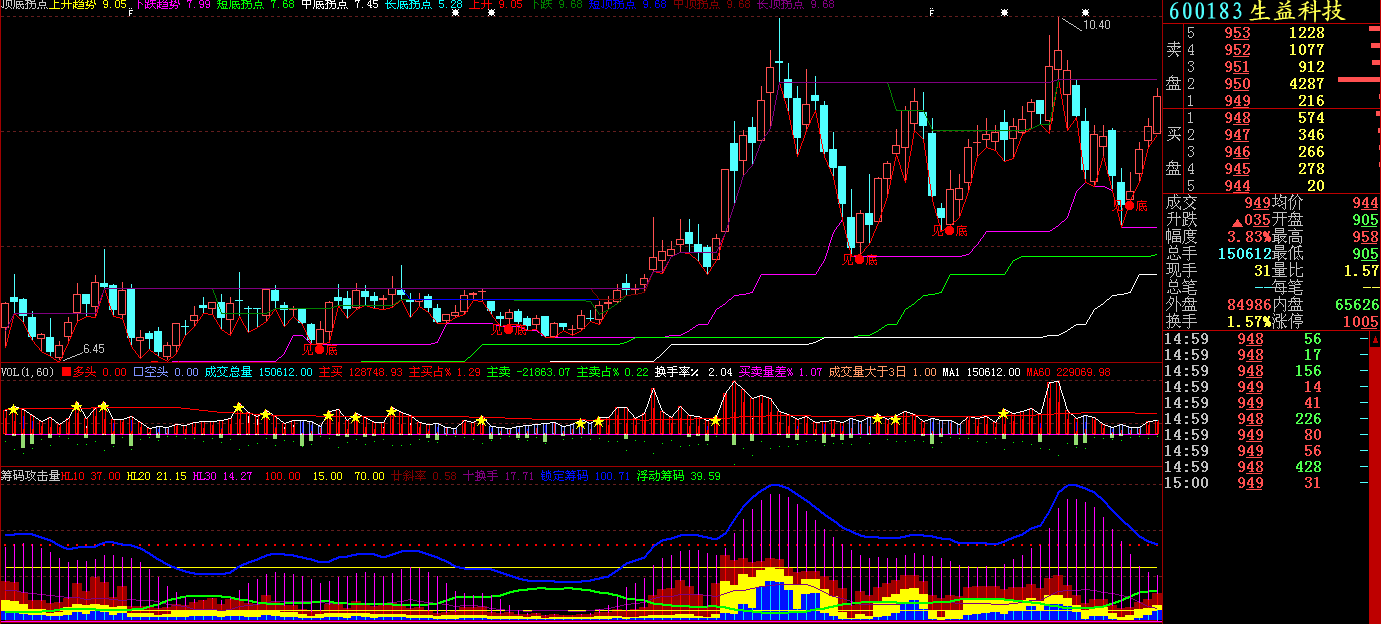Click the small F marker at top left
The image size is (1381, 624).
click(131, 13)
